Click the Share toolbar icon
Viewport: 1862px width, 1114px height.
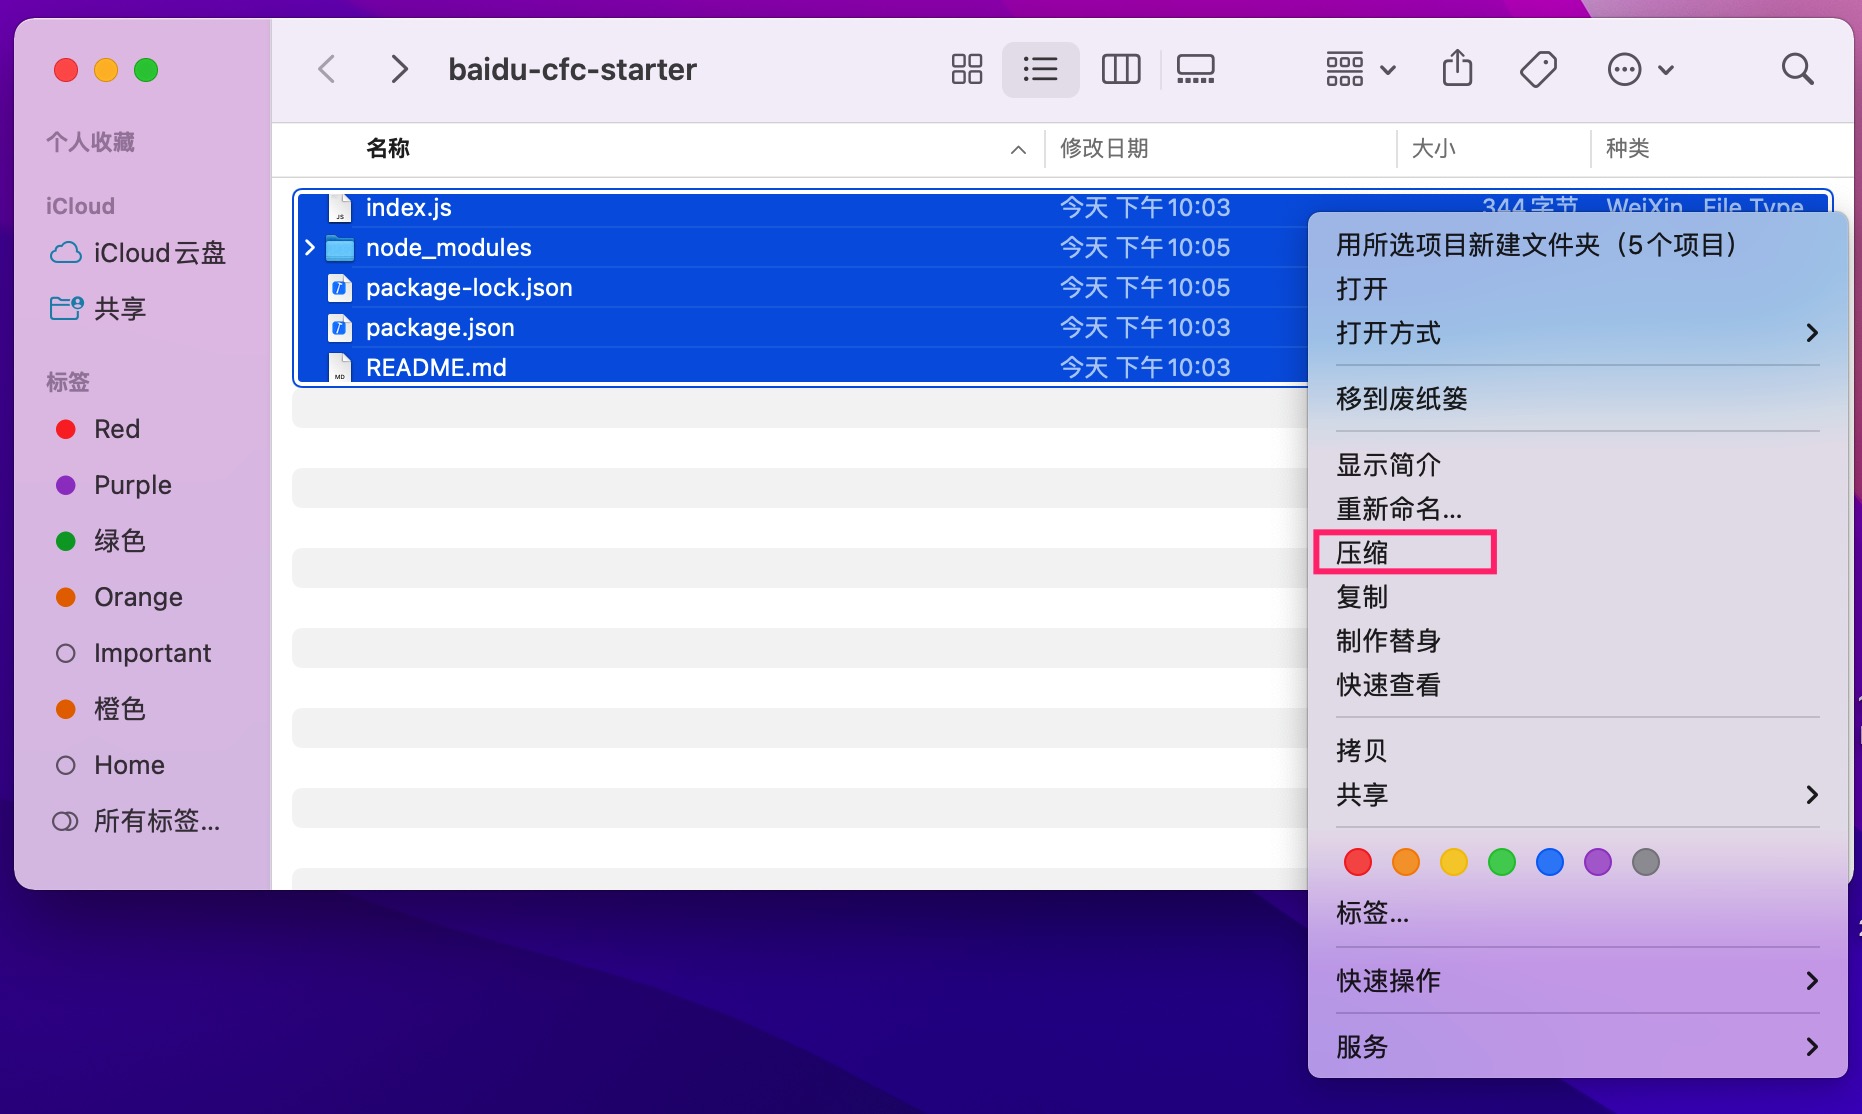[x=1457, y=69]
